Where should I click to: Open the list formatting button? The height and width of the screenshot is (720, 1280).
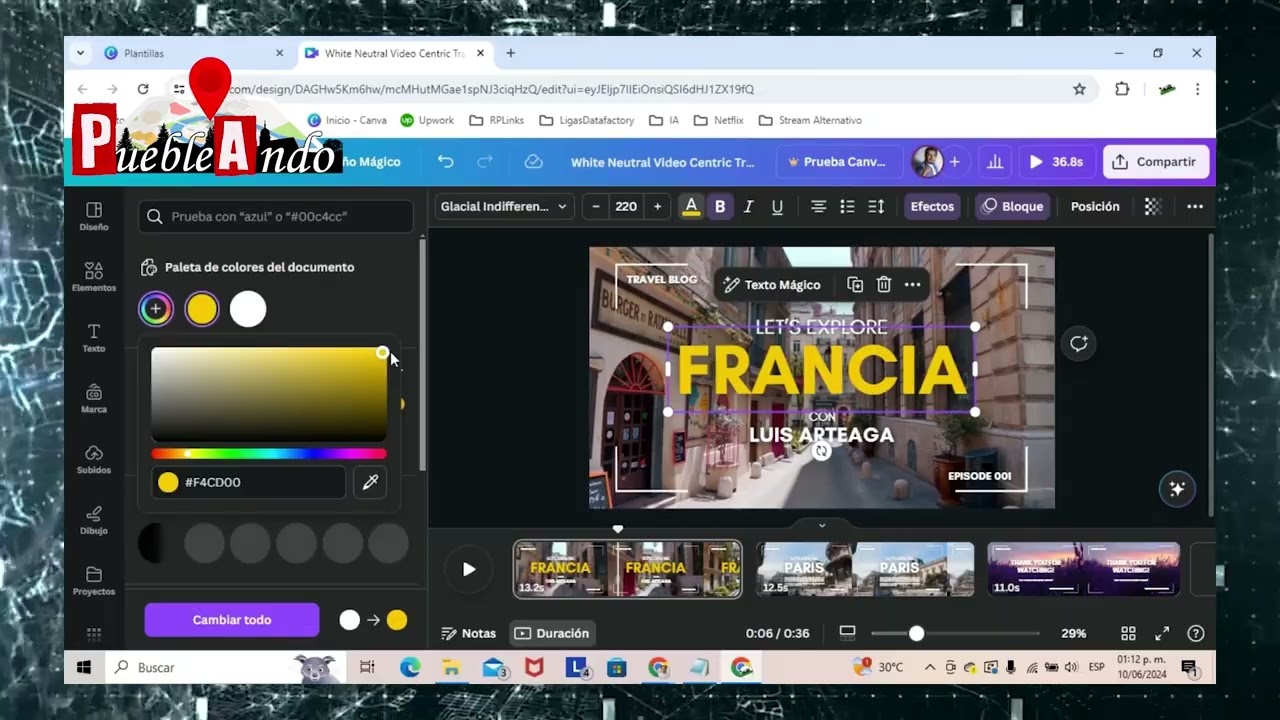coord(847,206)
